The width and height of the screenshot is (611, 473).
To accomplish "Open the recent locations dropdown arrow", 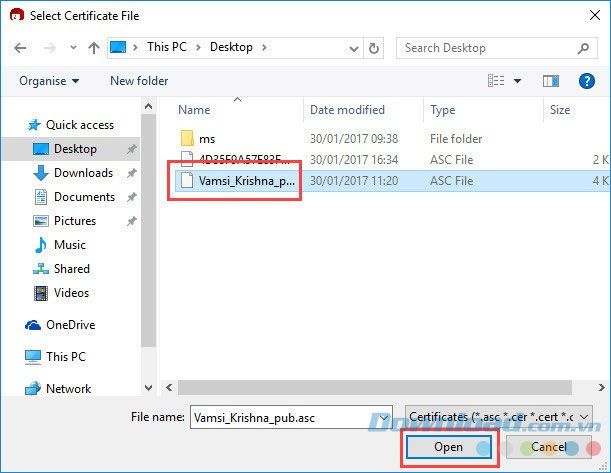I will point(73,48).
